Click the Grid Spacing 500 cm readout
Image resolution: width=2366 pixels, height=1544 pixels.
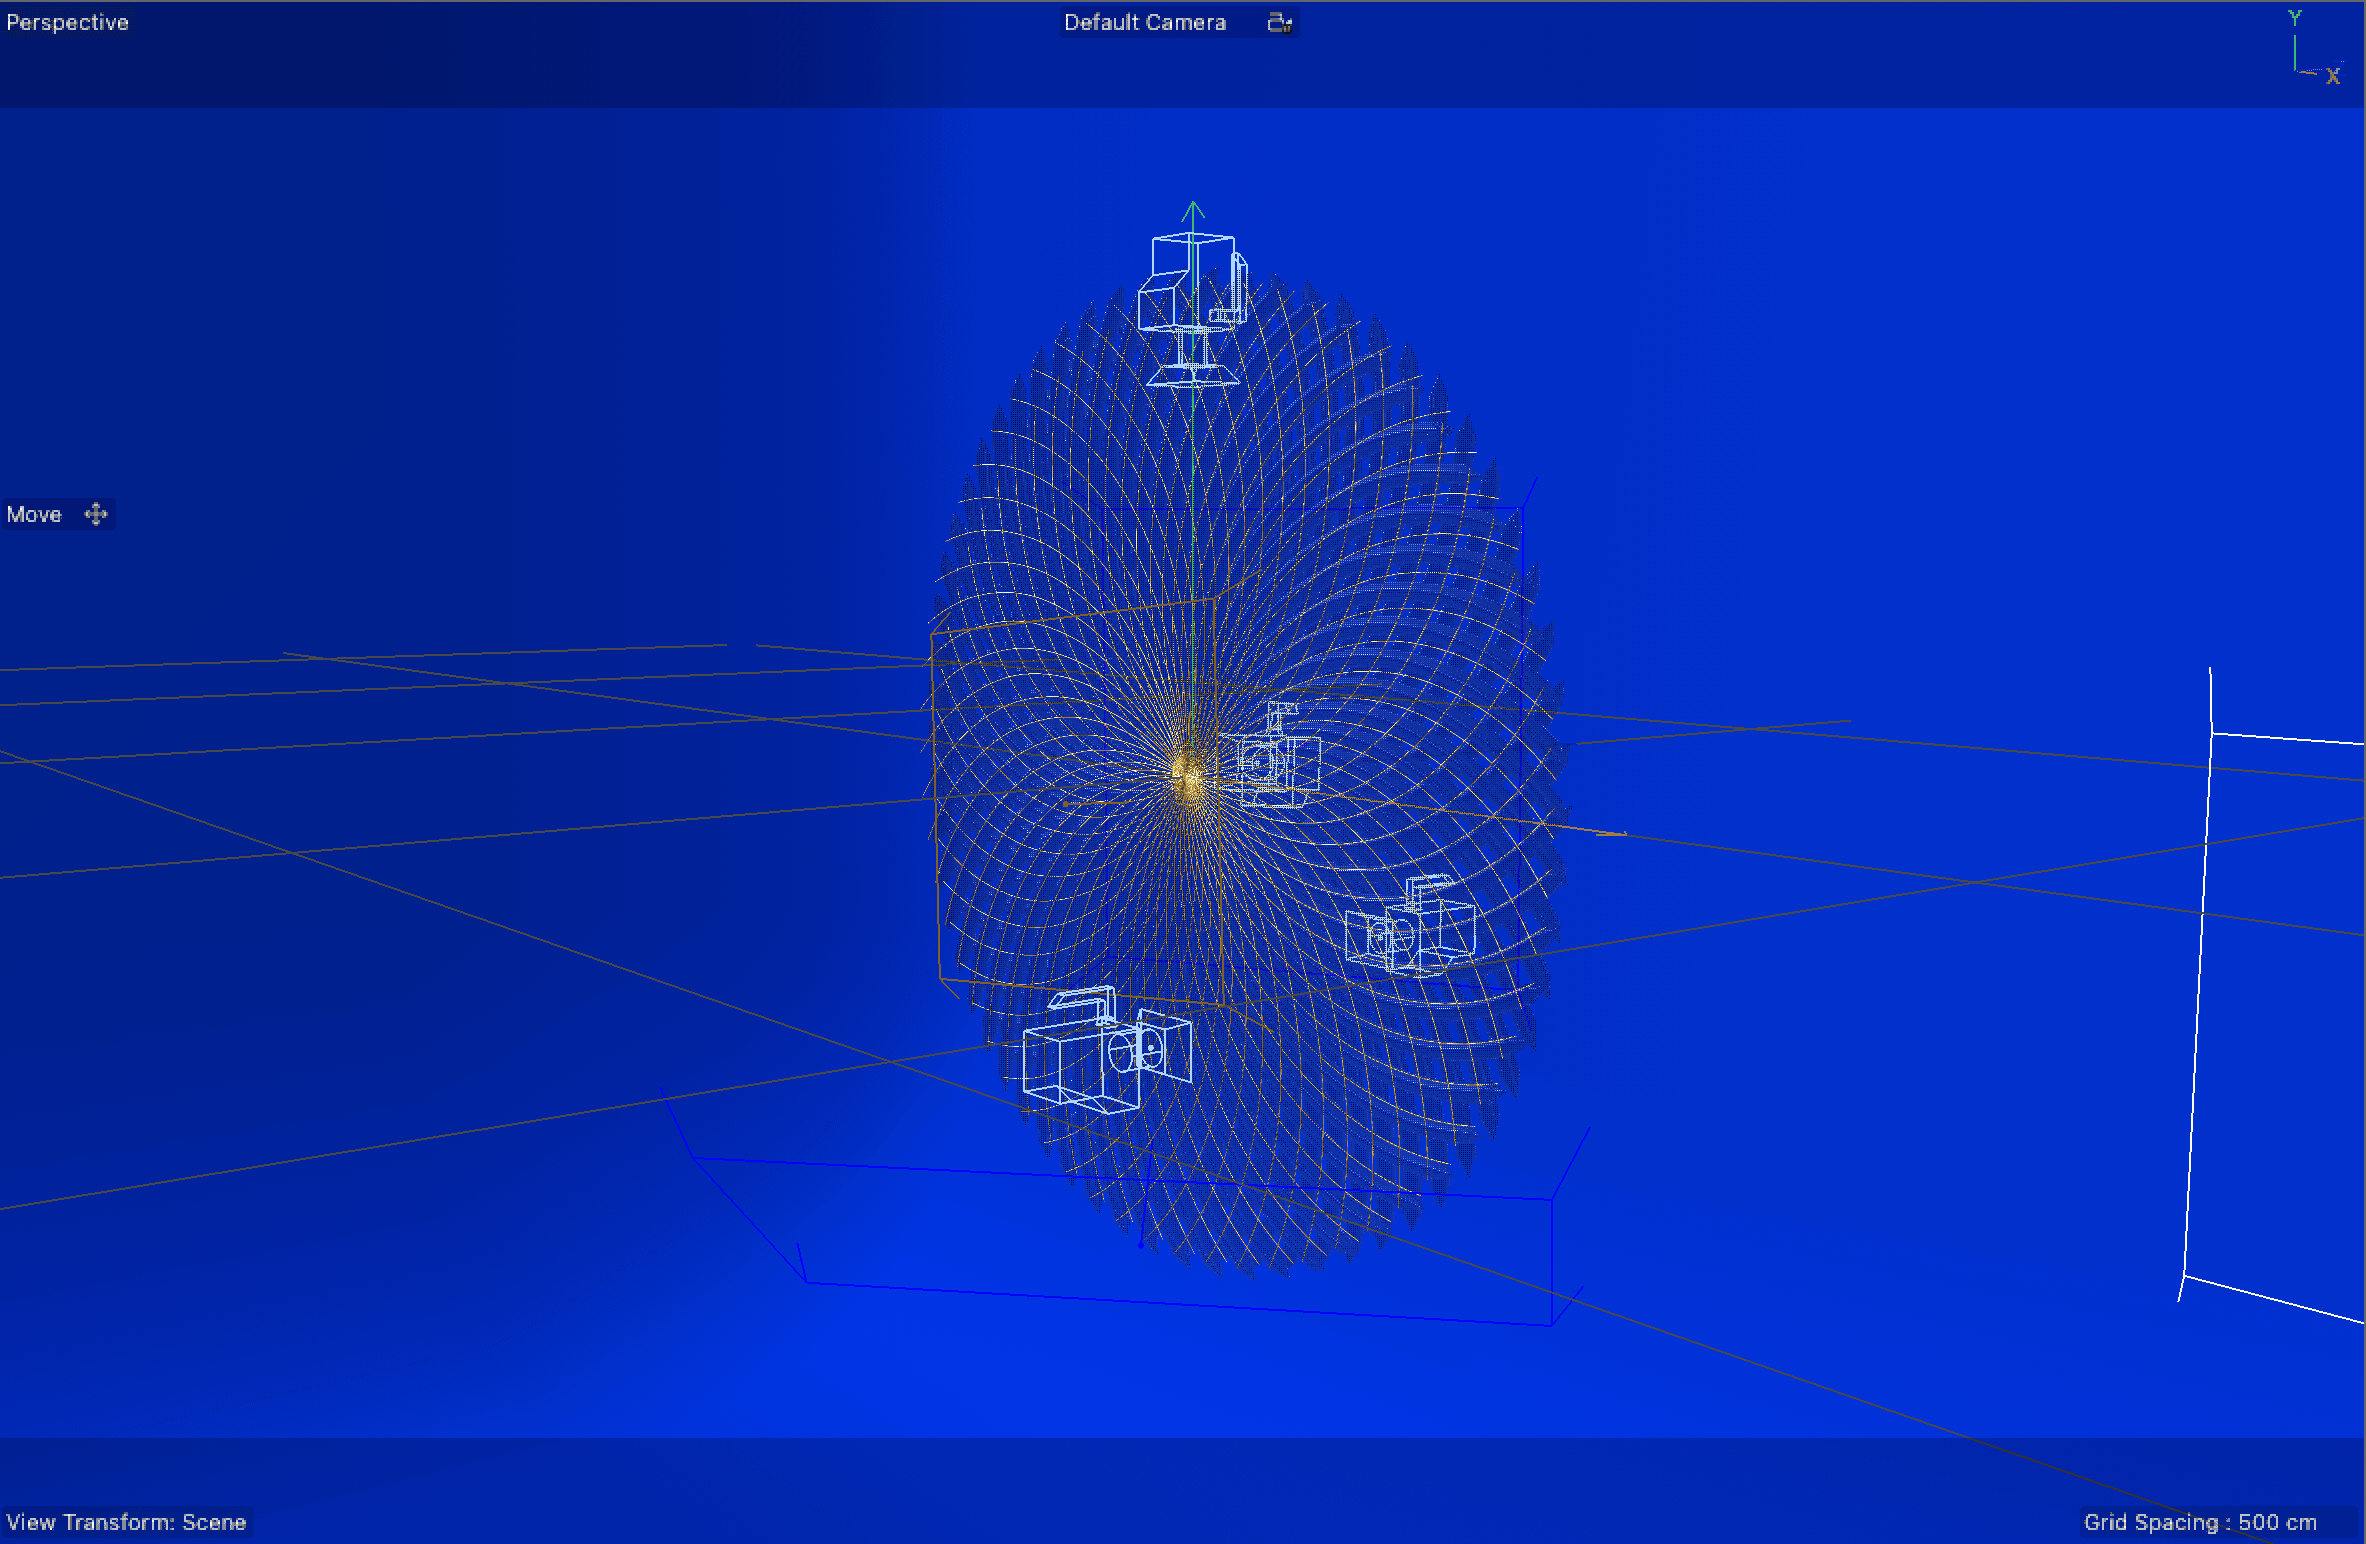pyautogui.click(x=2199, y=1522)
